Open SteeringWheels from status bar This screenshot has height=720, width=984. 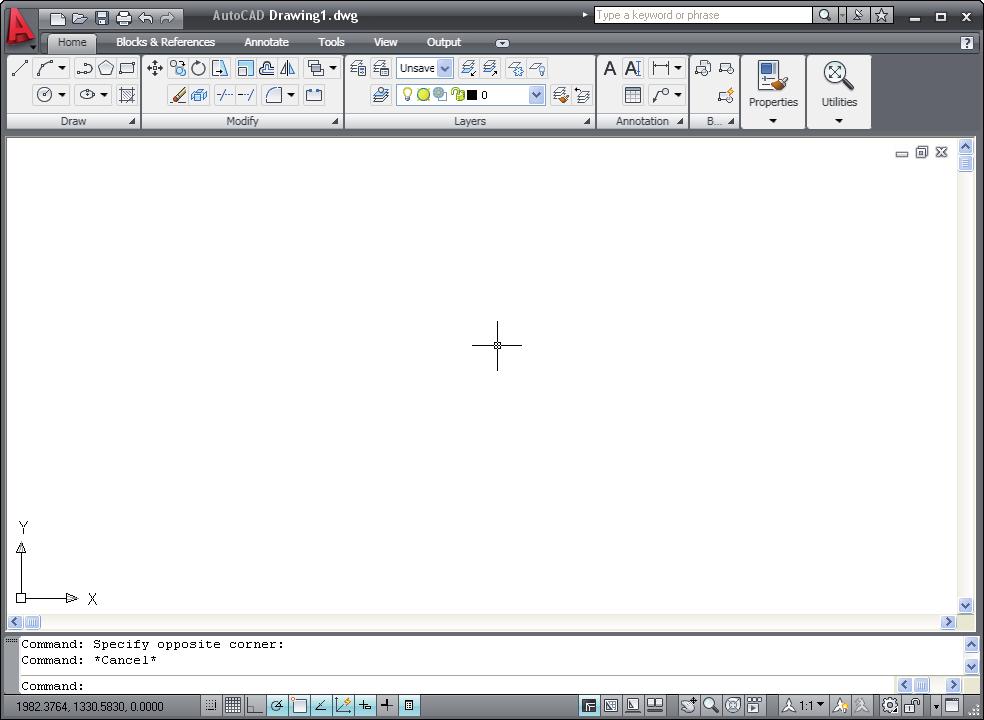point(732,706)
